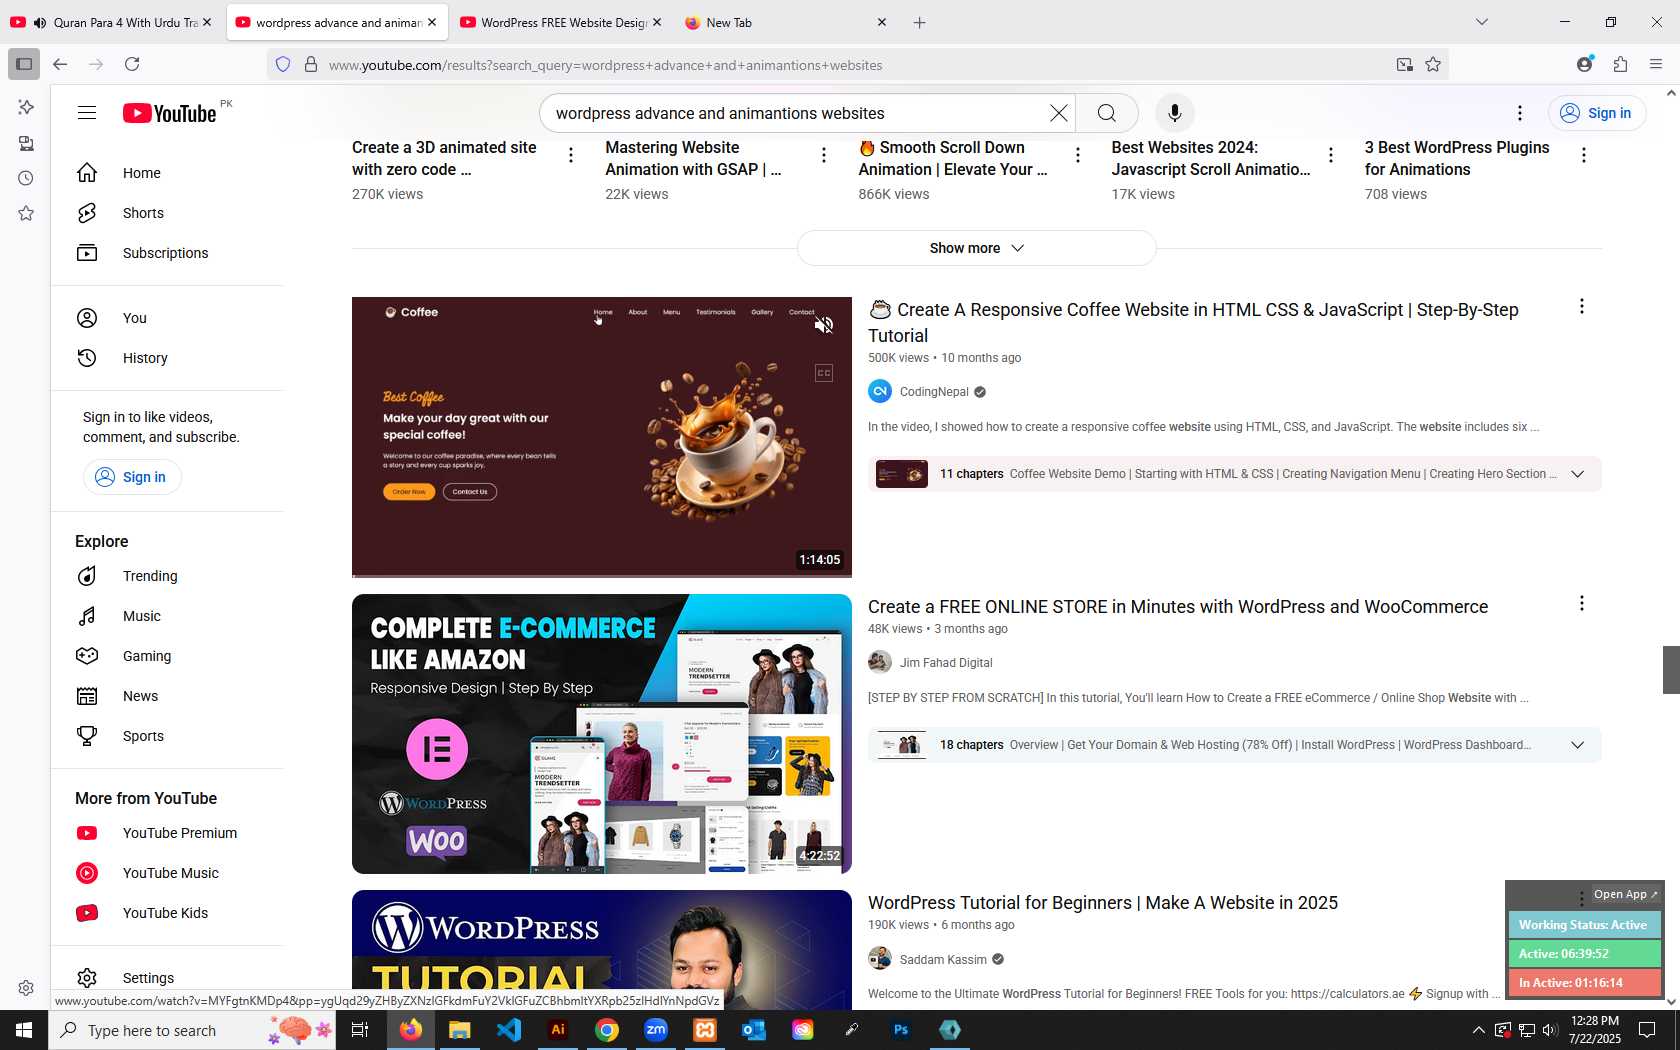The image size is (1680, 1050).
Task: Open options for Best Websites 2024 video
Action: pos(1331,155)
